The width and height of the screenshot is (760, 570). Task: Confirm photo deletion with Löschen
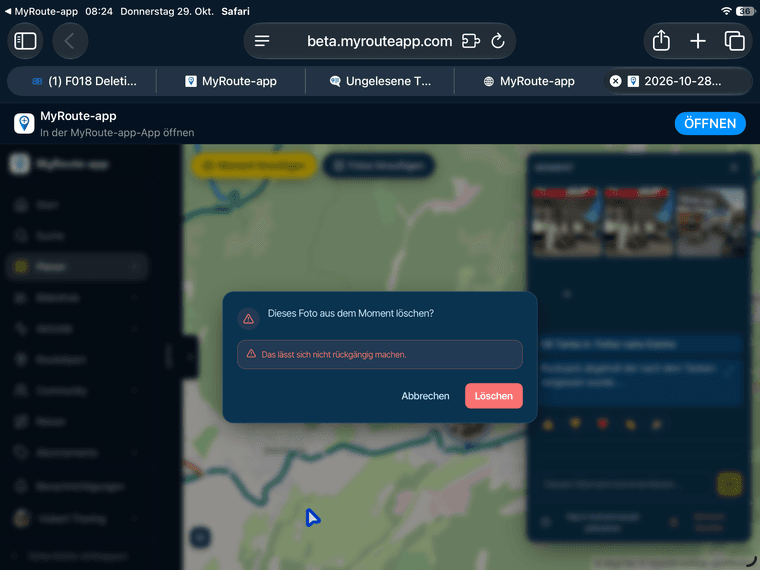point(493,396)
